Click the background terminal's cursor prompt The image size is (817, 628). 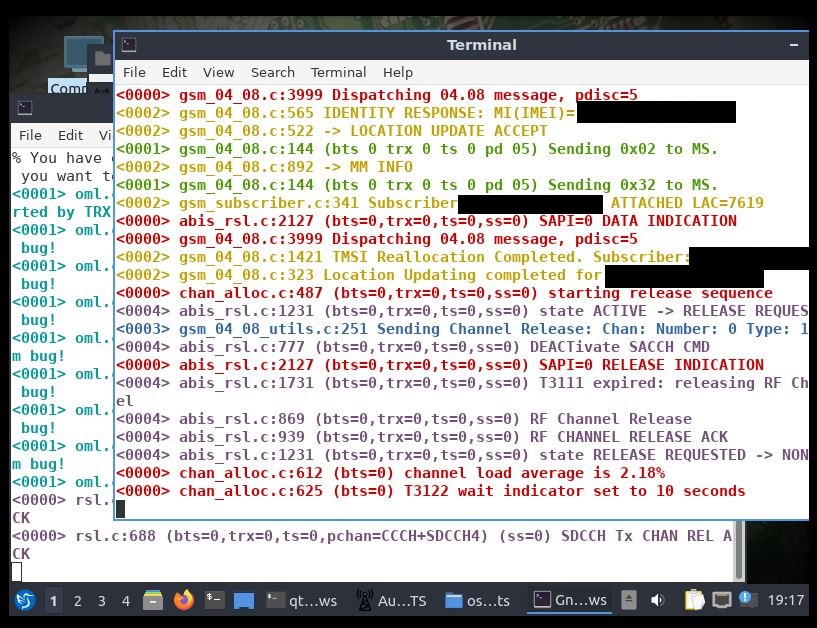[x=17, y=572]
